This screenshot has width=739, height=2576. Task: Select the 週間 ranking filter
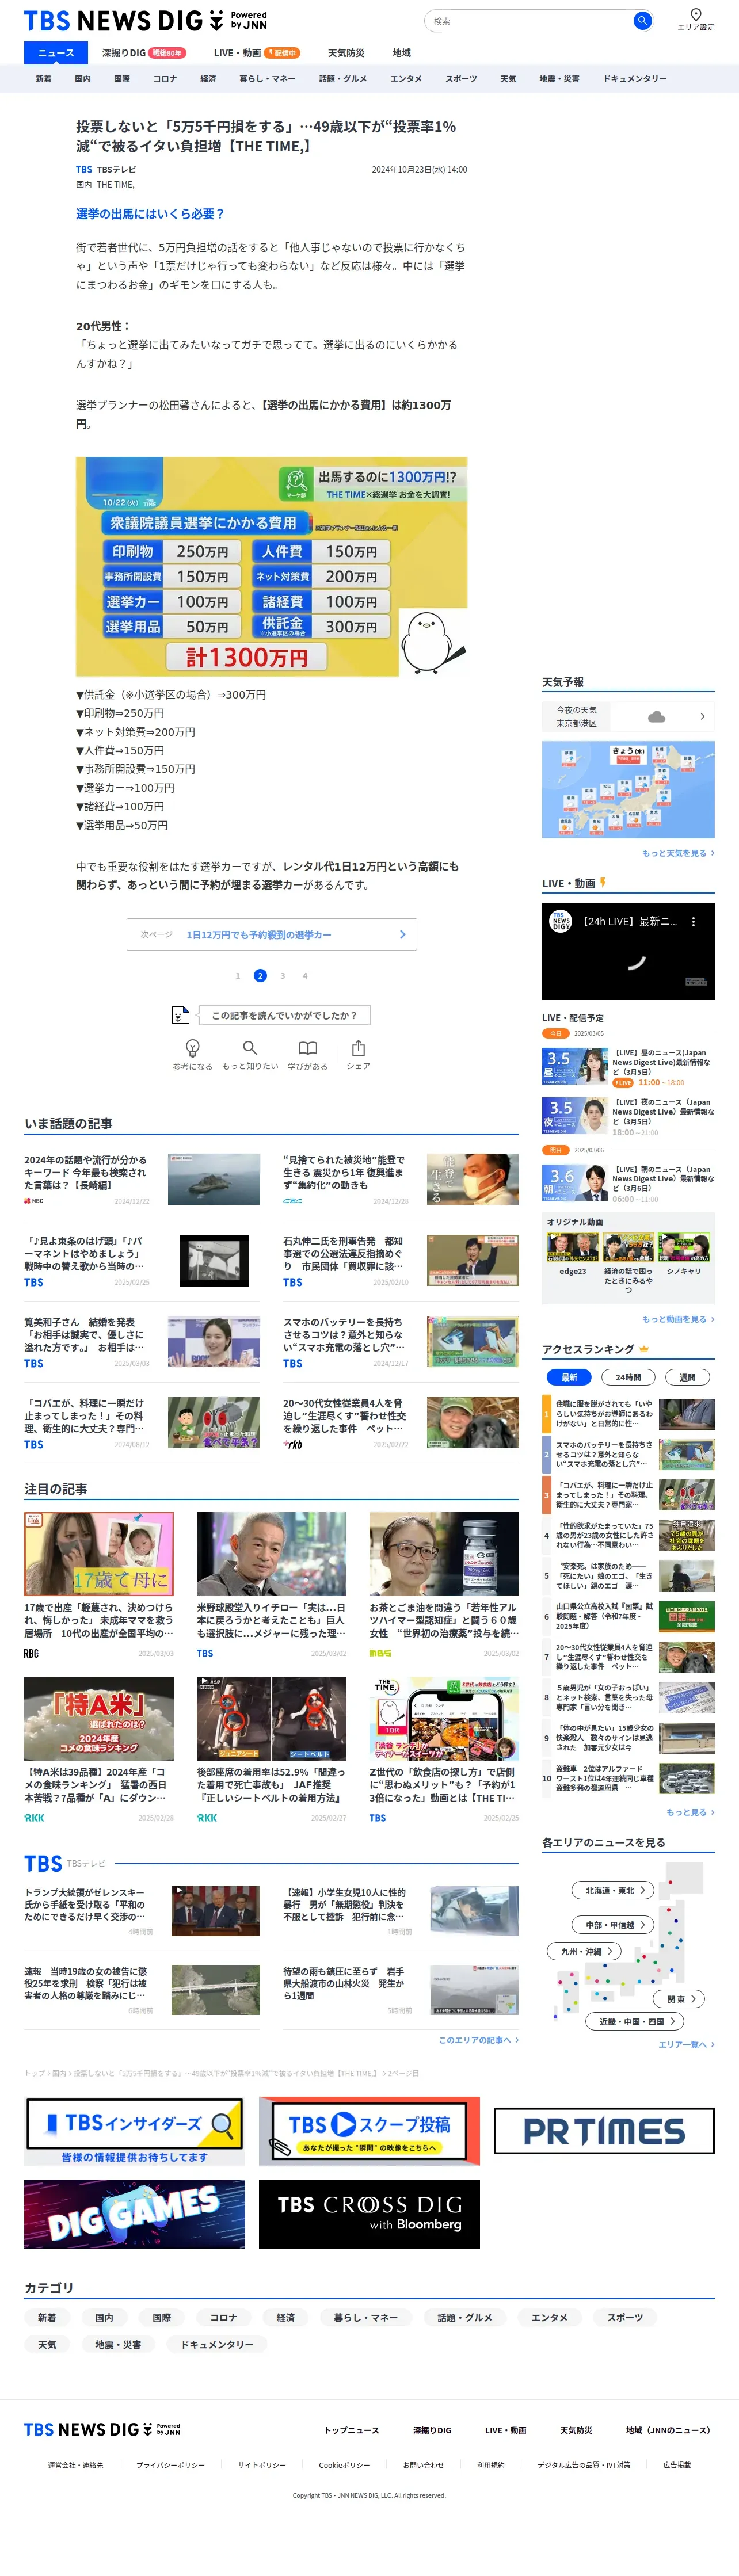tap(688, 1377)
